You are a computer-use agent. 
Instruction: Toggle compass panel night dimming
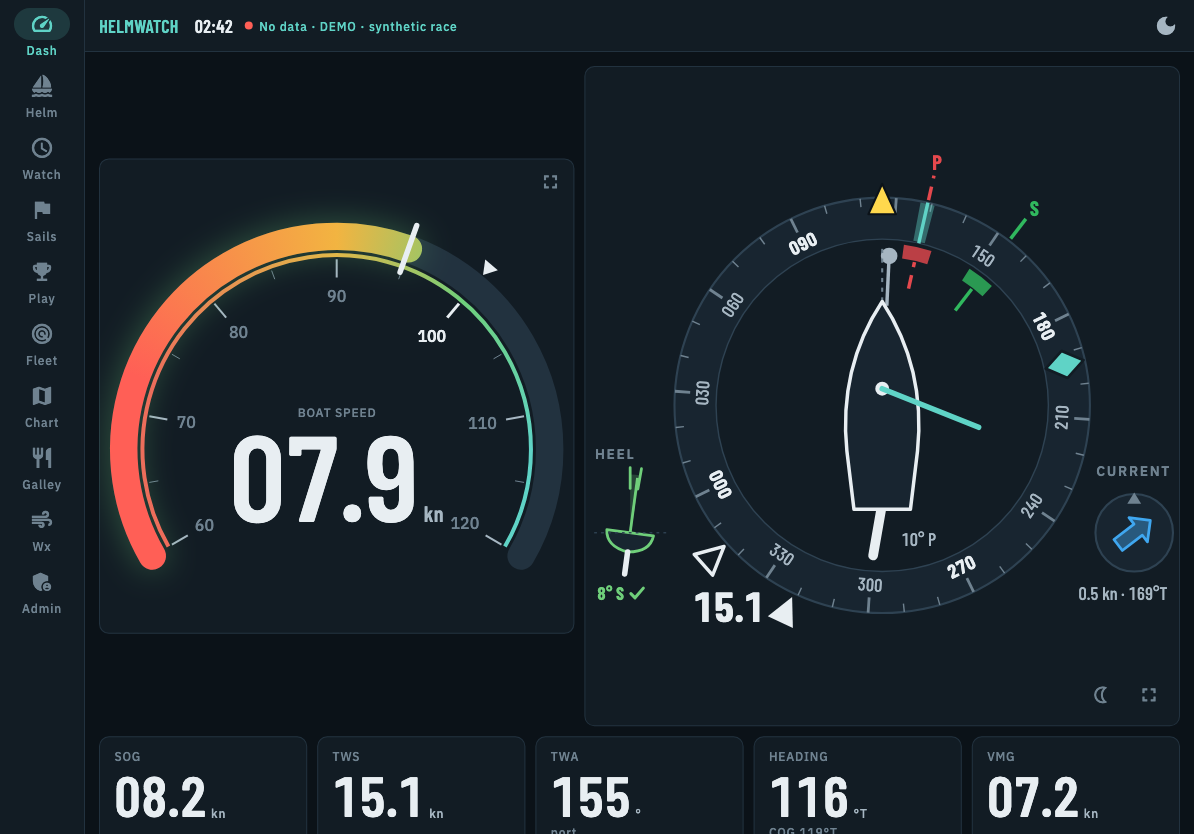(x=1101, y=695)
